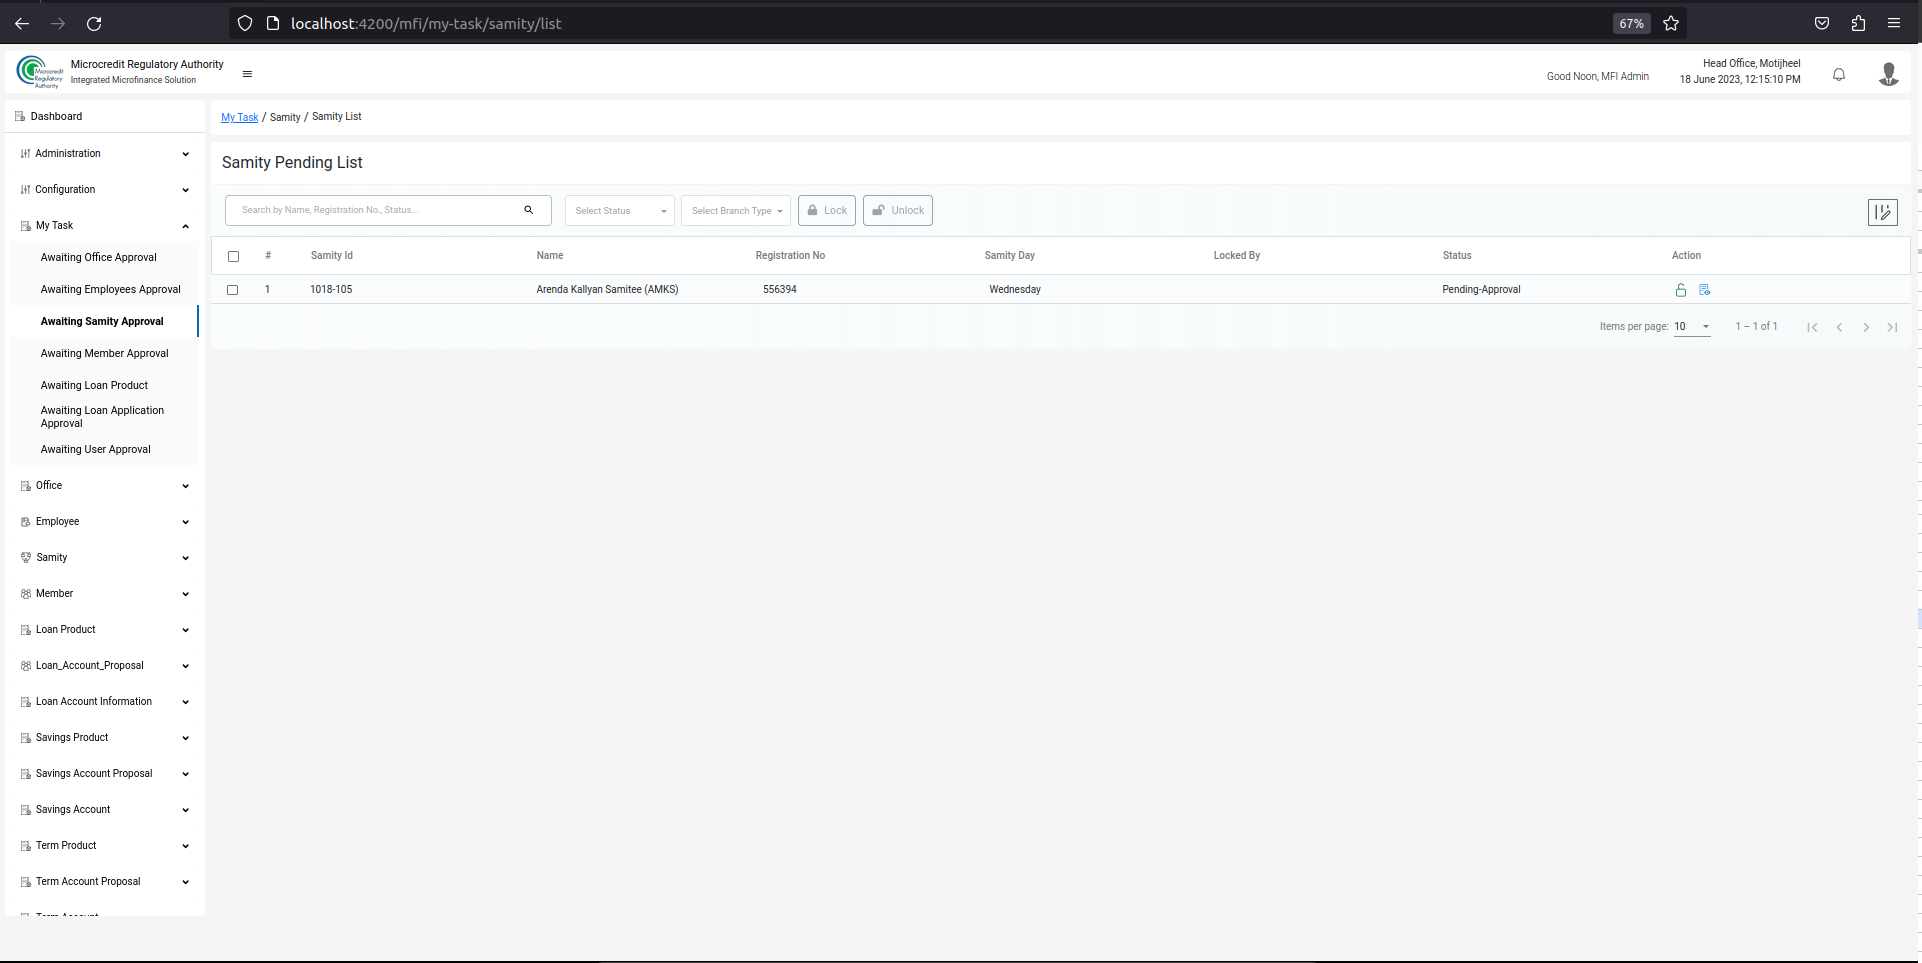Click the unlock padlock action icon for Arenda Kallyan Samitee
The image size is (1922, 963).
[x=1681, y=290]
